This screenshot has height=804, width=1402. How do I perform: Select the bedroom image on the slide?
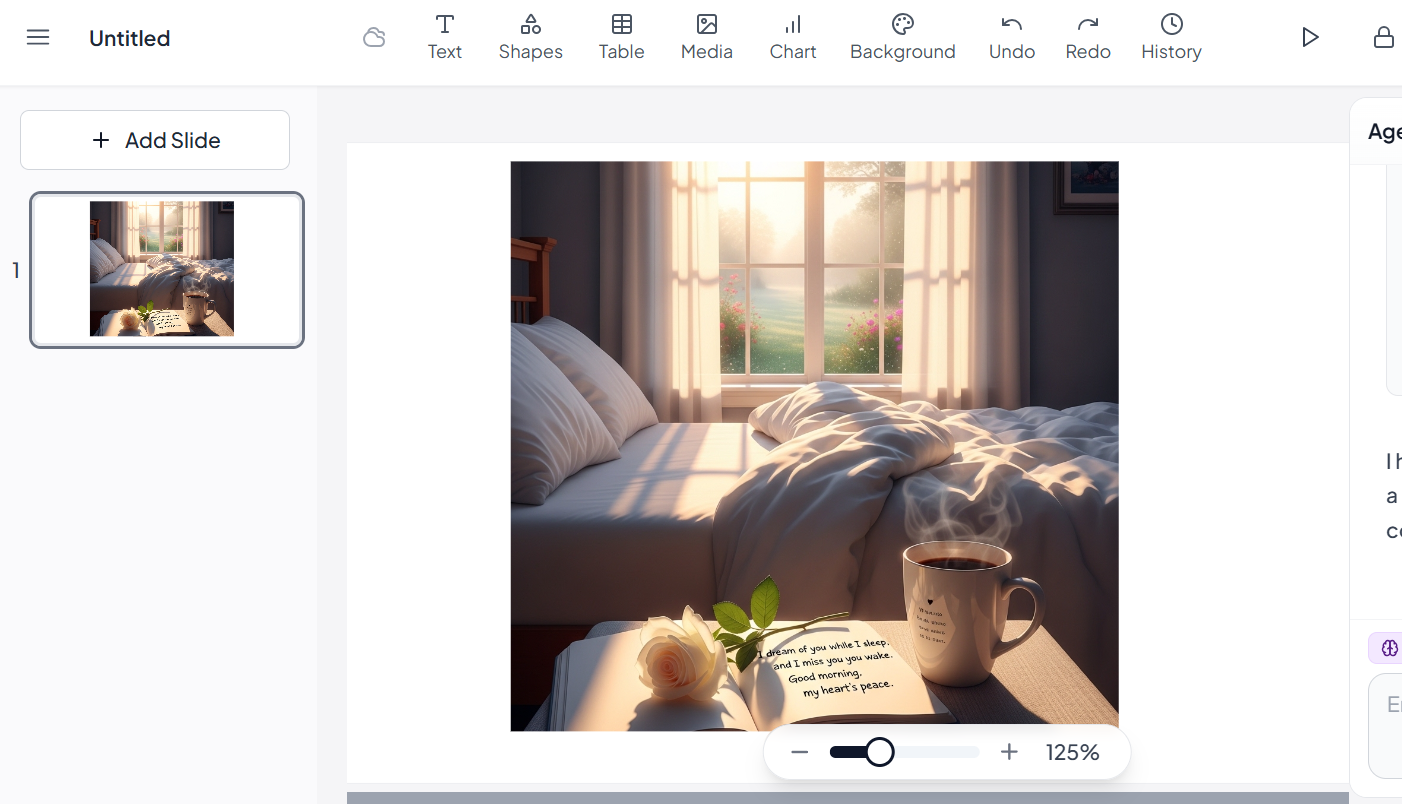coord(815,446)
